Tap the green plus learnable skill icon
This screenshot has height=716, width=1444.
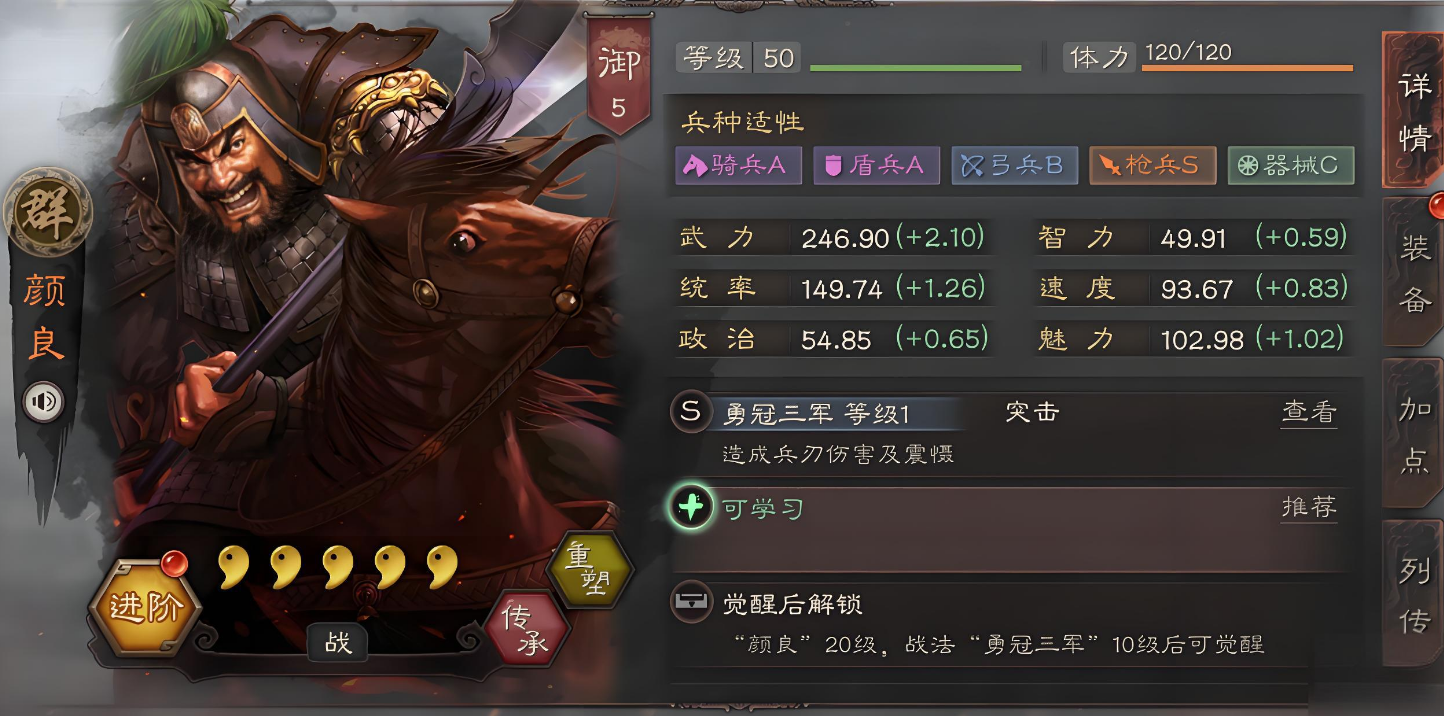pyautogui.click(x=690, y=508)
